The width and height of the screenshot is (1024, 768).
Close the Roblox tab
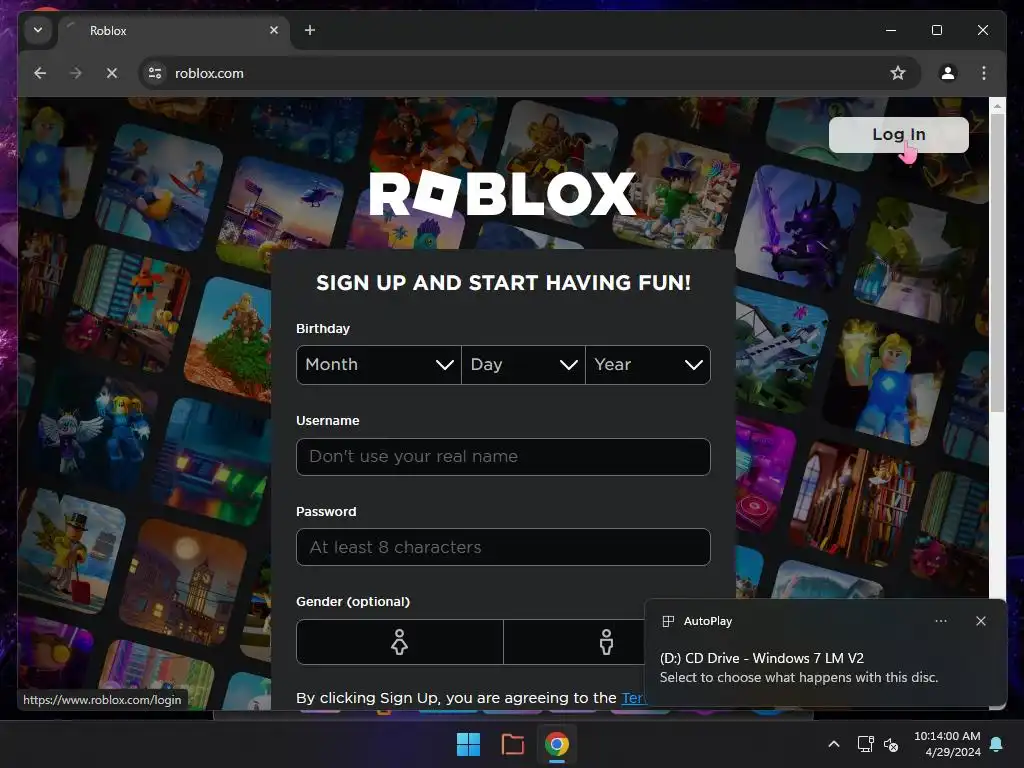pos(274,30)
